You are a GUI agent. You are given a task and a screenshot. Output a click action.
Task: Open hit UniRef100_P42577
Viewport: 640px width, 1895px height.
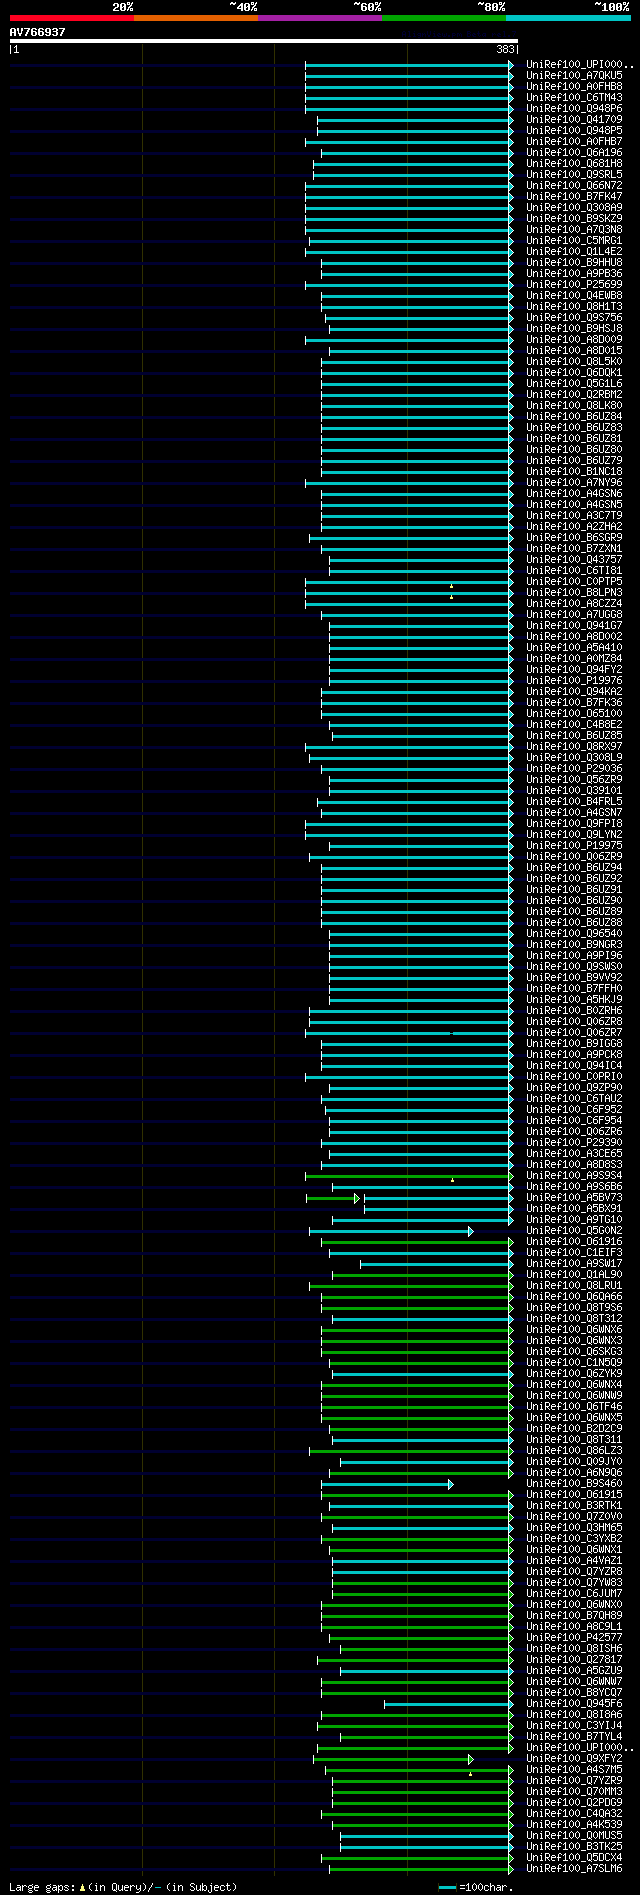[574, 1638]
